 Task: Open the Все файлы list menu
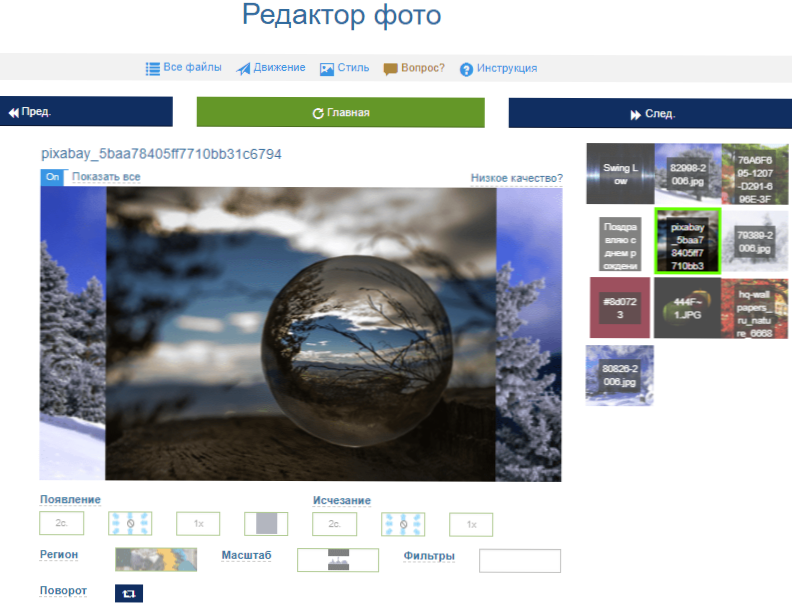[183, 68]
